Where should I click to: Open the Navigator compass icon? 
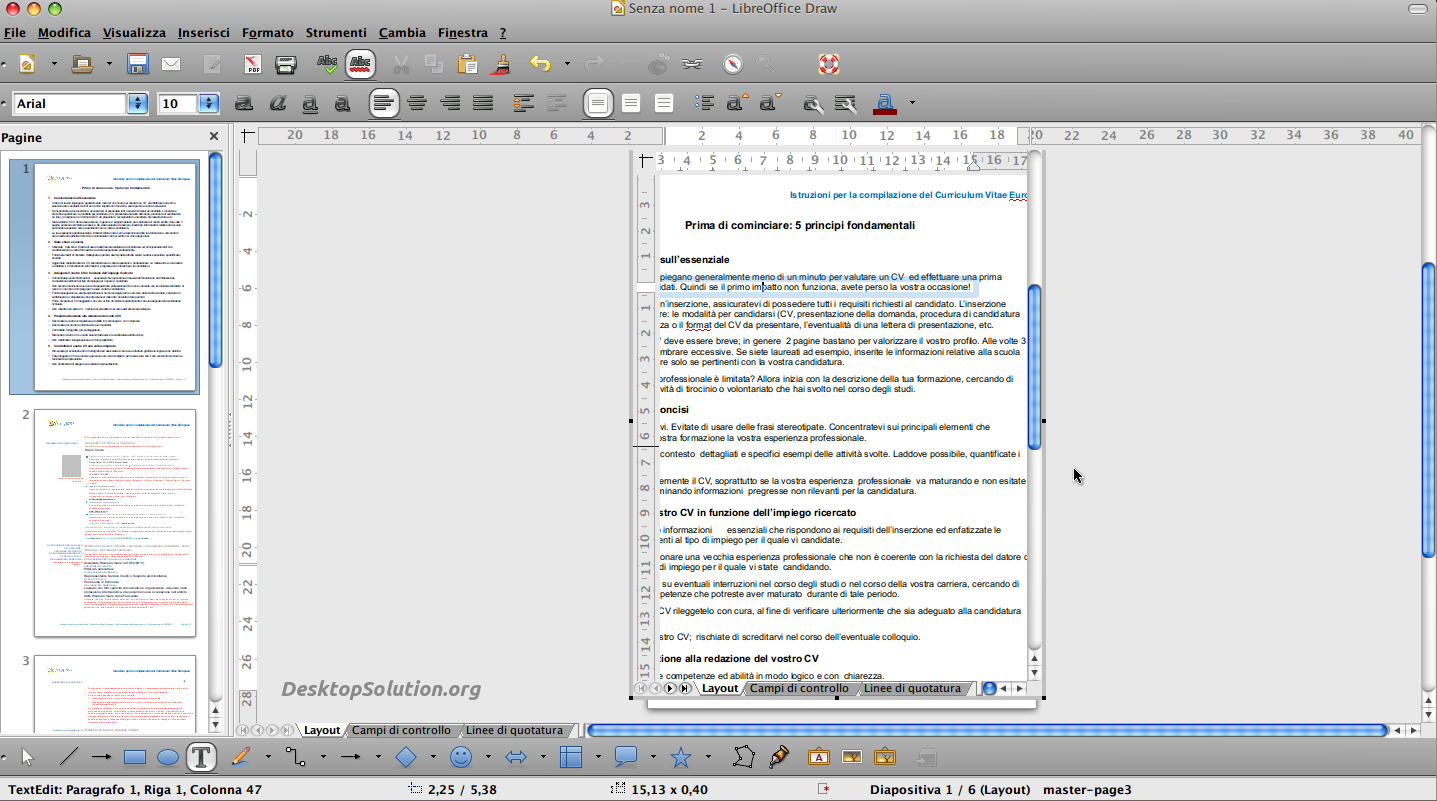click(x=734, y=65)
